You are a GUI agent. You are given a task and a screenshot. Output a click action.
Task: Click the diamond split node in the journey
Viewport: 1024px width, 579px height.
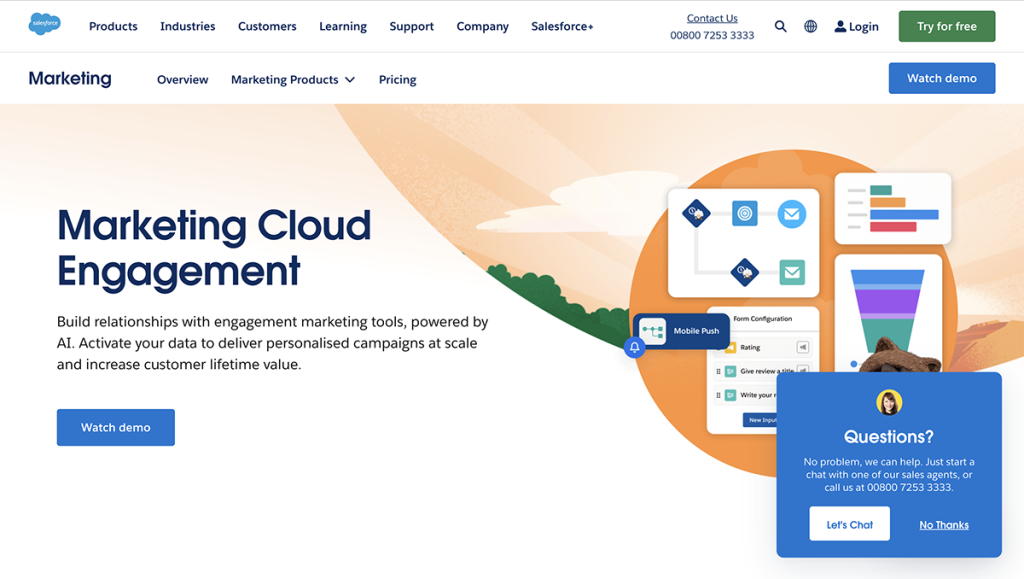(697, 214)
